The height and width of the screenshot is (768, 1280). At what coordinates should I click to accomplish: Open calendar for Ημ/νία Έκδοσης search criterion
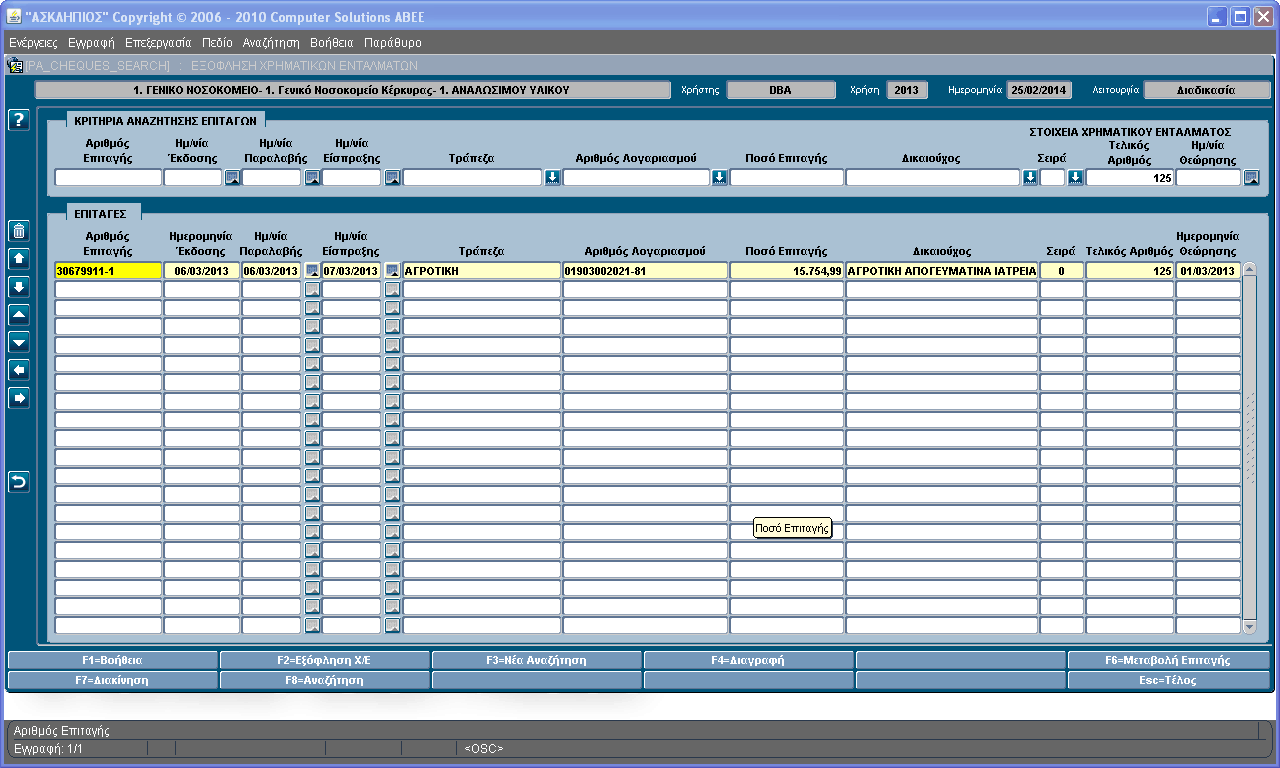pyautogui.click(x=232, y=178)
